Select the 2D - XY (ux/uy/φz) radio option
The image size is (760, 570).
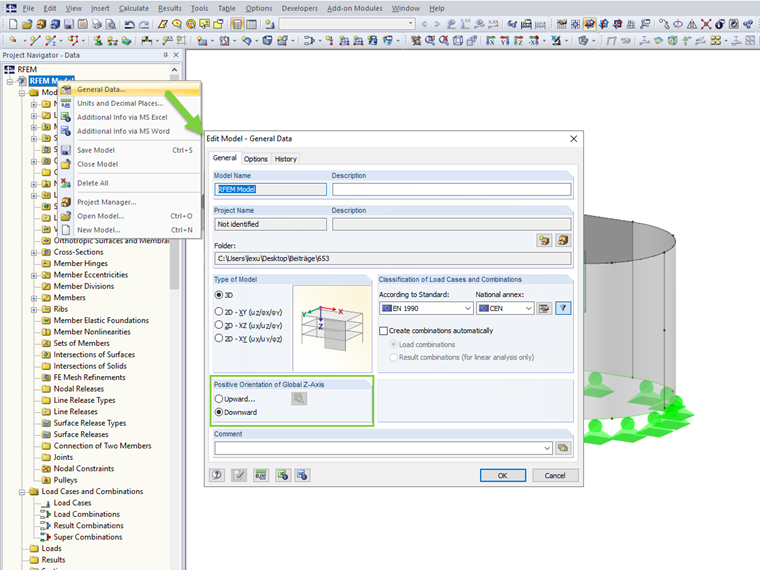[219, 338]
